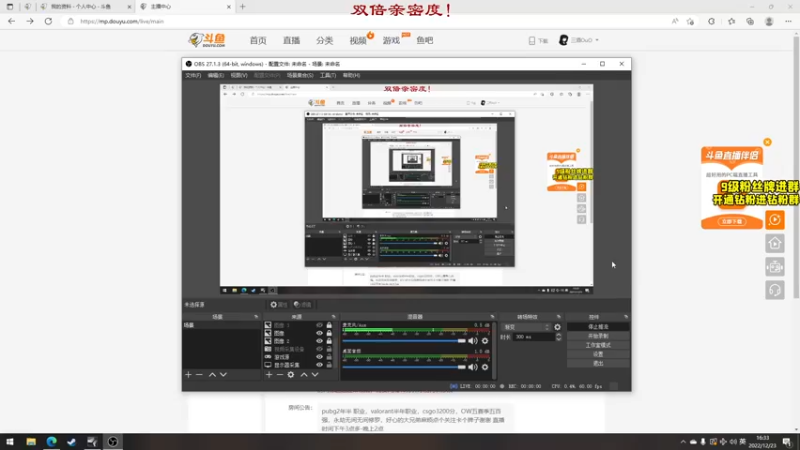
Task: Click the orange play icon on Douyu sidebar
Action: (x=774, y=220)
